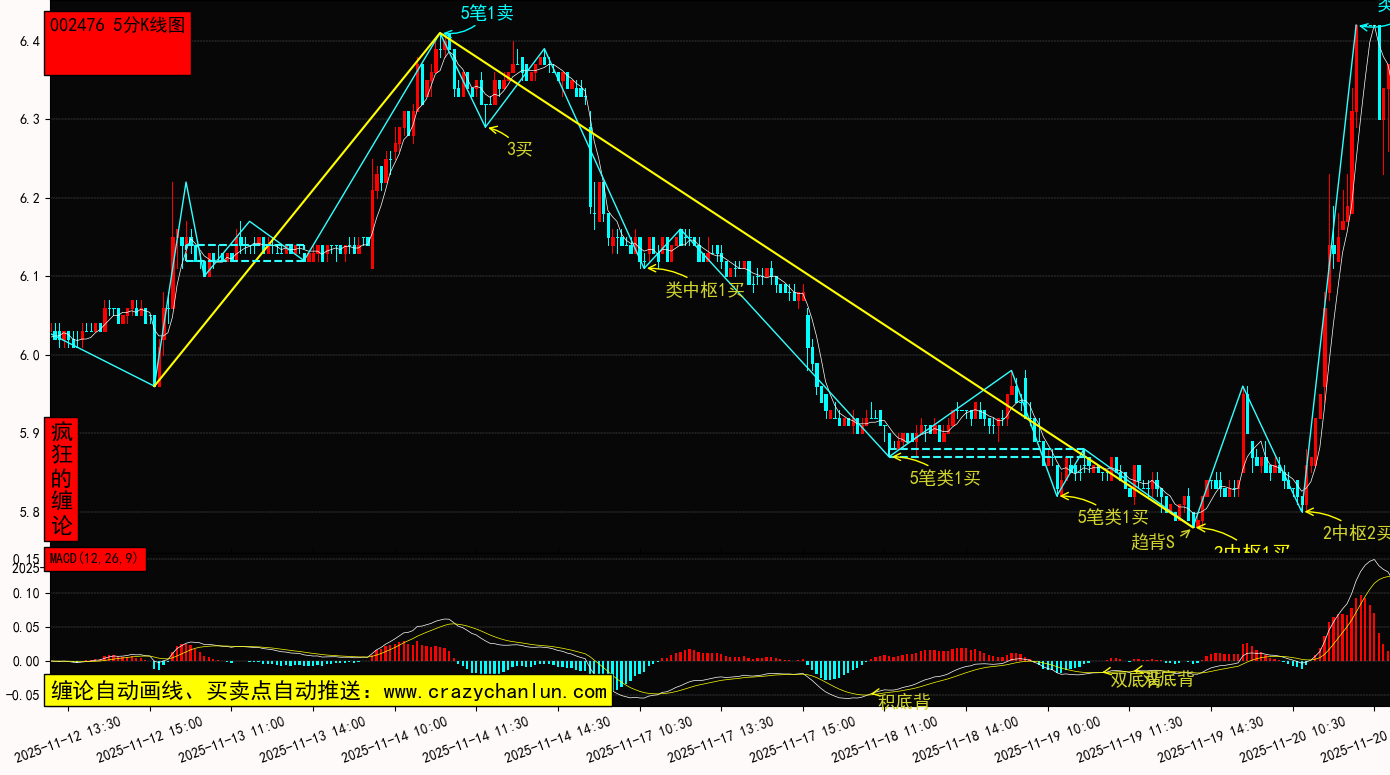Click the 积底背 label in MACD panel
The height and width of the screenshot is (775, 1390).
pos(903,702)
